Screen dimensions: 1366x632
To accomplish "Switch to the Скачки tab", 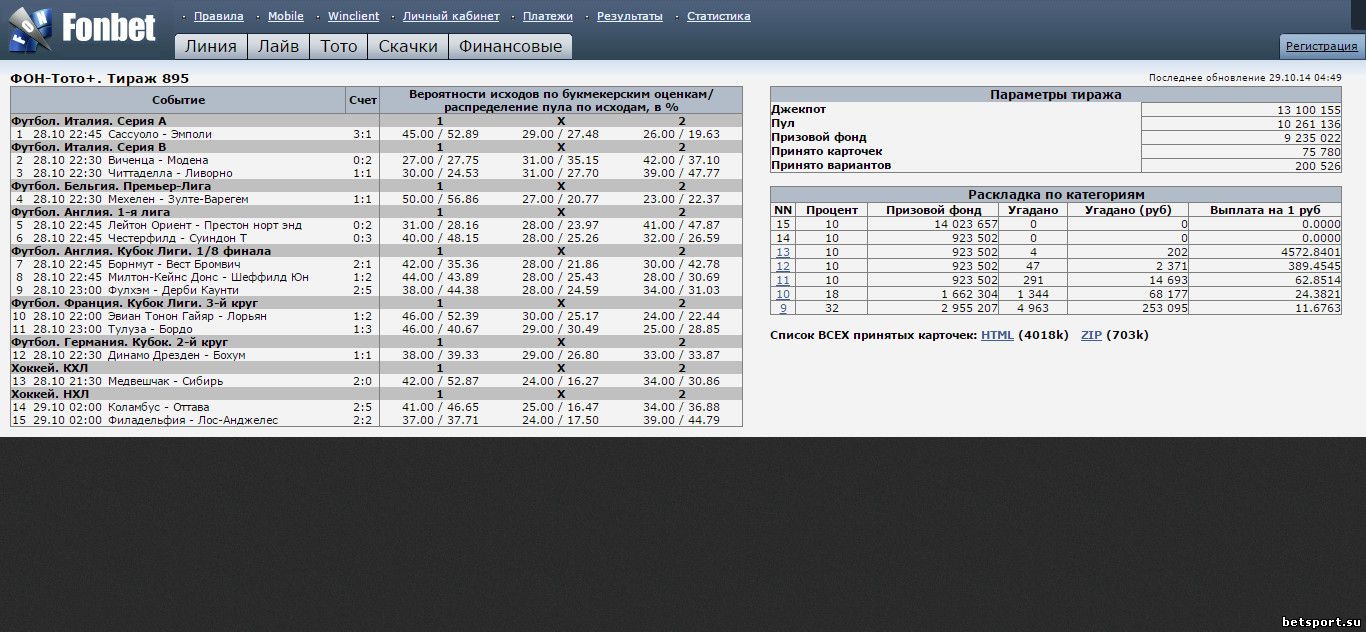I will coord(408,46).
